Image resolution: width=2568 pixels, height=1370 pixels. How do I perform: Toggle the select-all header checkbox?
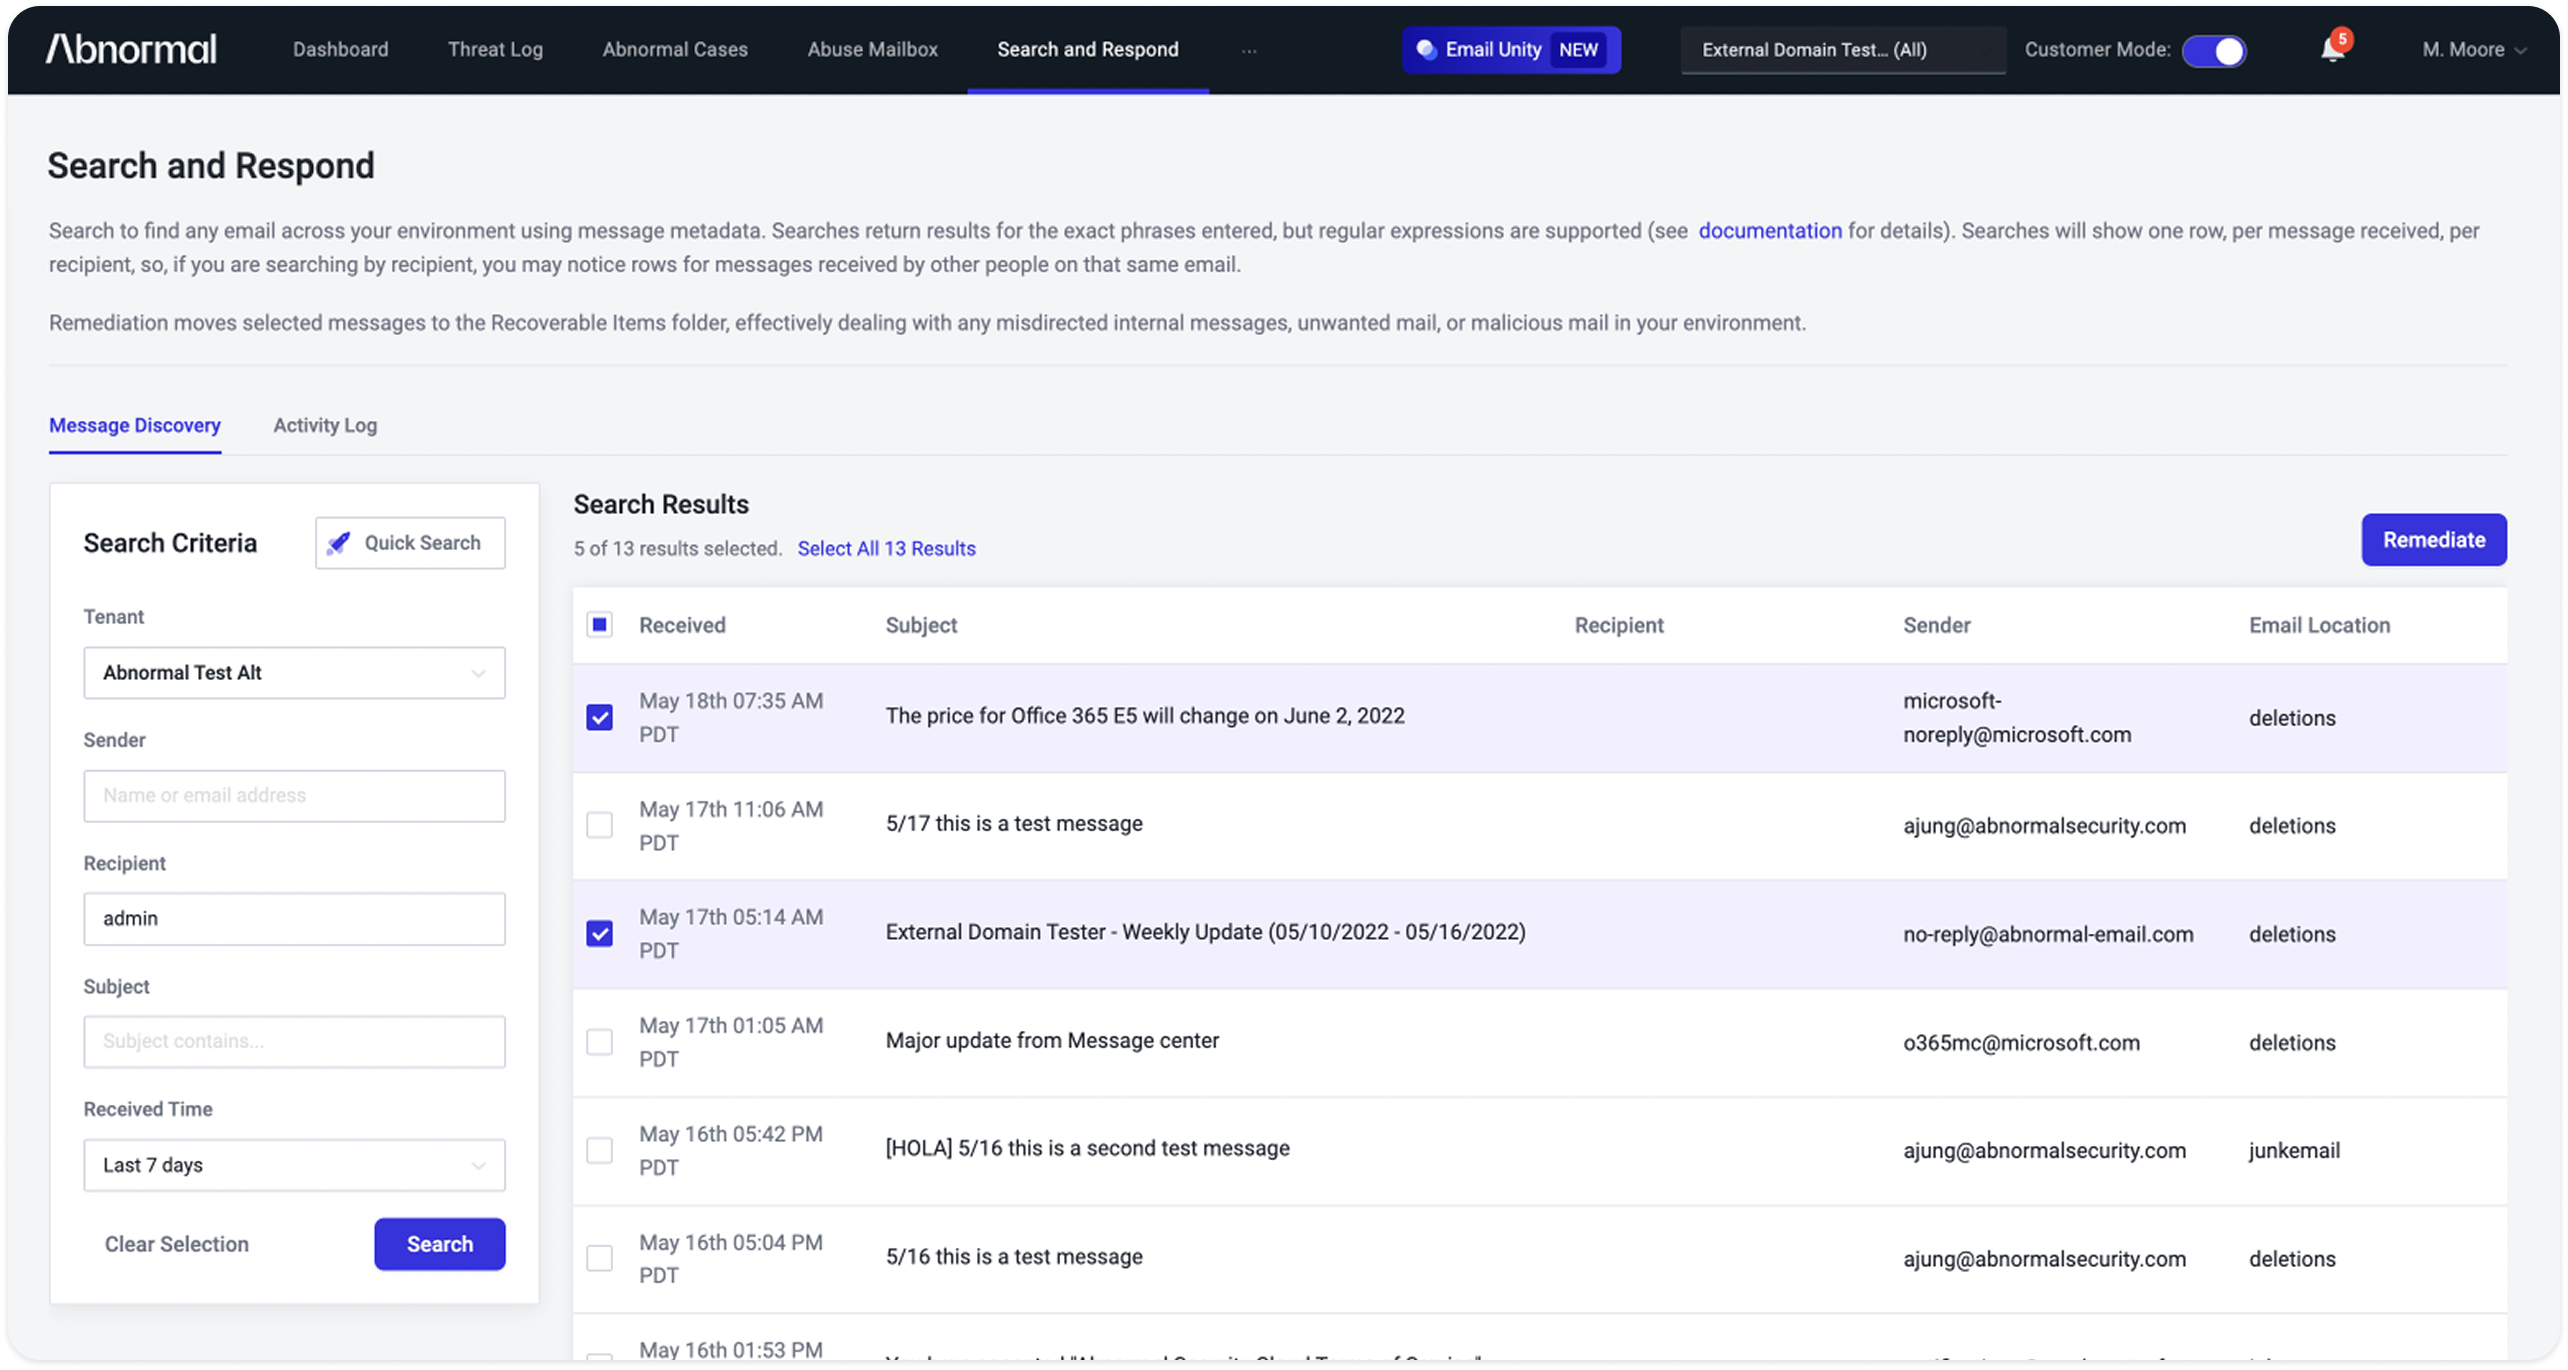(599, 625)
